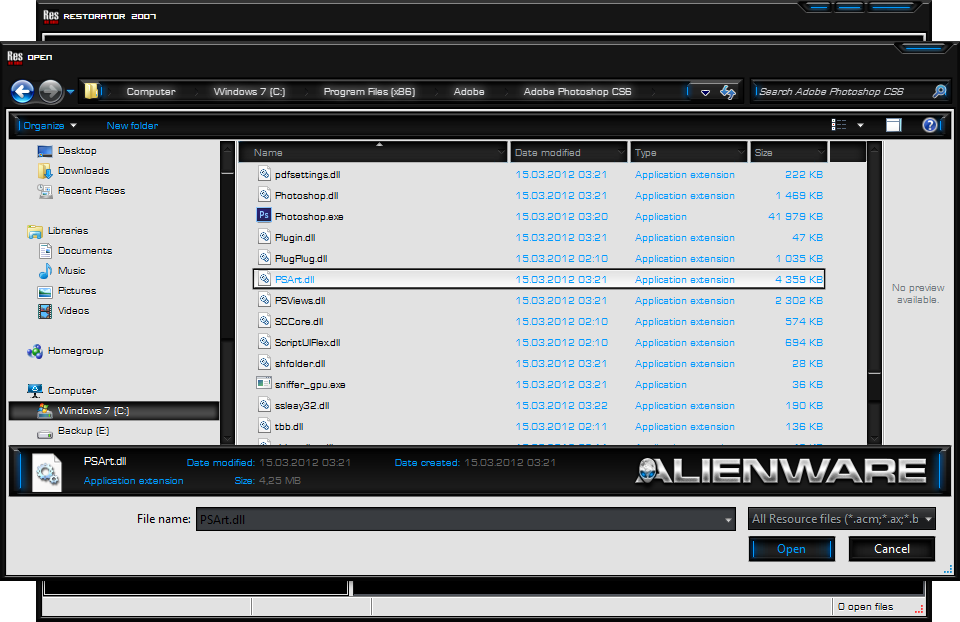
Task: Click the PlugPlug.dll file icon
Action: tap(264, 258)
